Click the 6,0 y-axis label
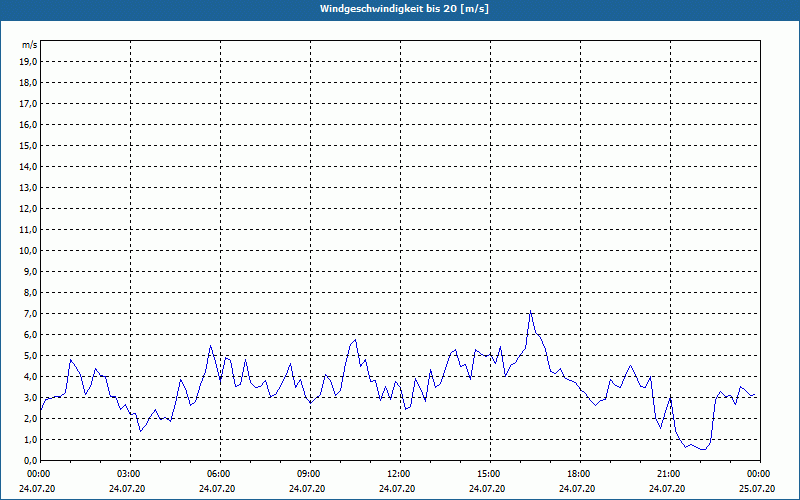Viewport: 800px width, 500px height. [30, 335]
